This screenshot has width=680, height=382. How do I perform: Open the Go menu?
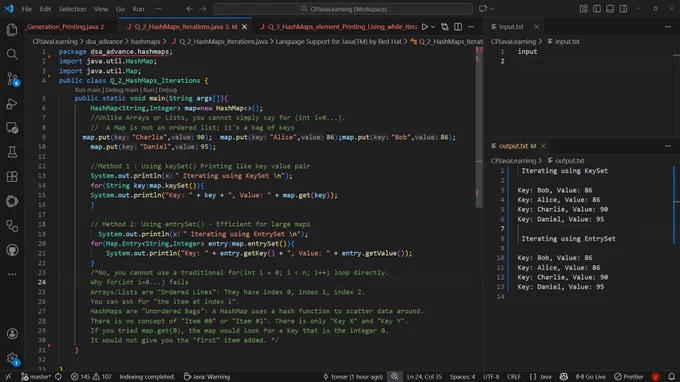[120, 9]
